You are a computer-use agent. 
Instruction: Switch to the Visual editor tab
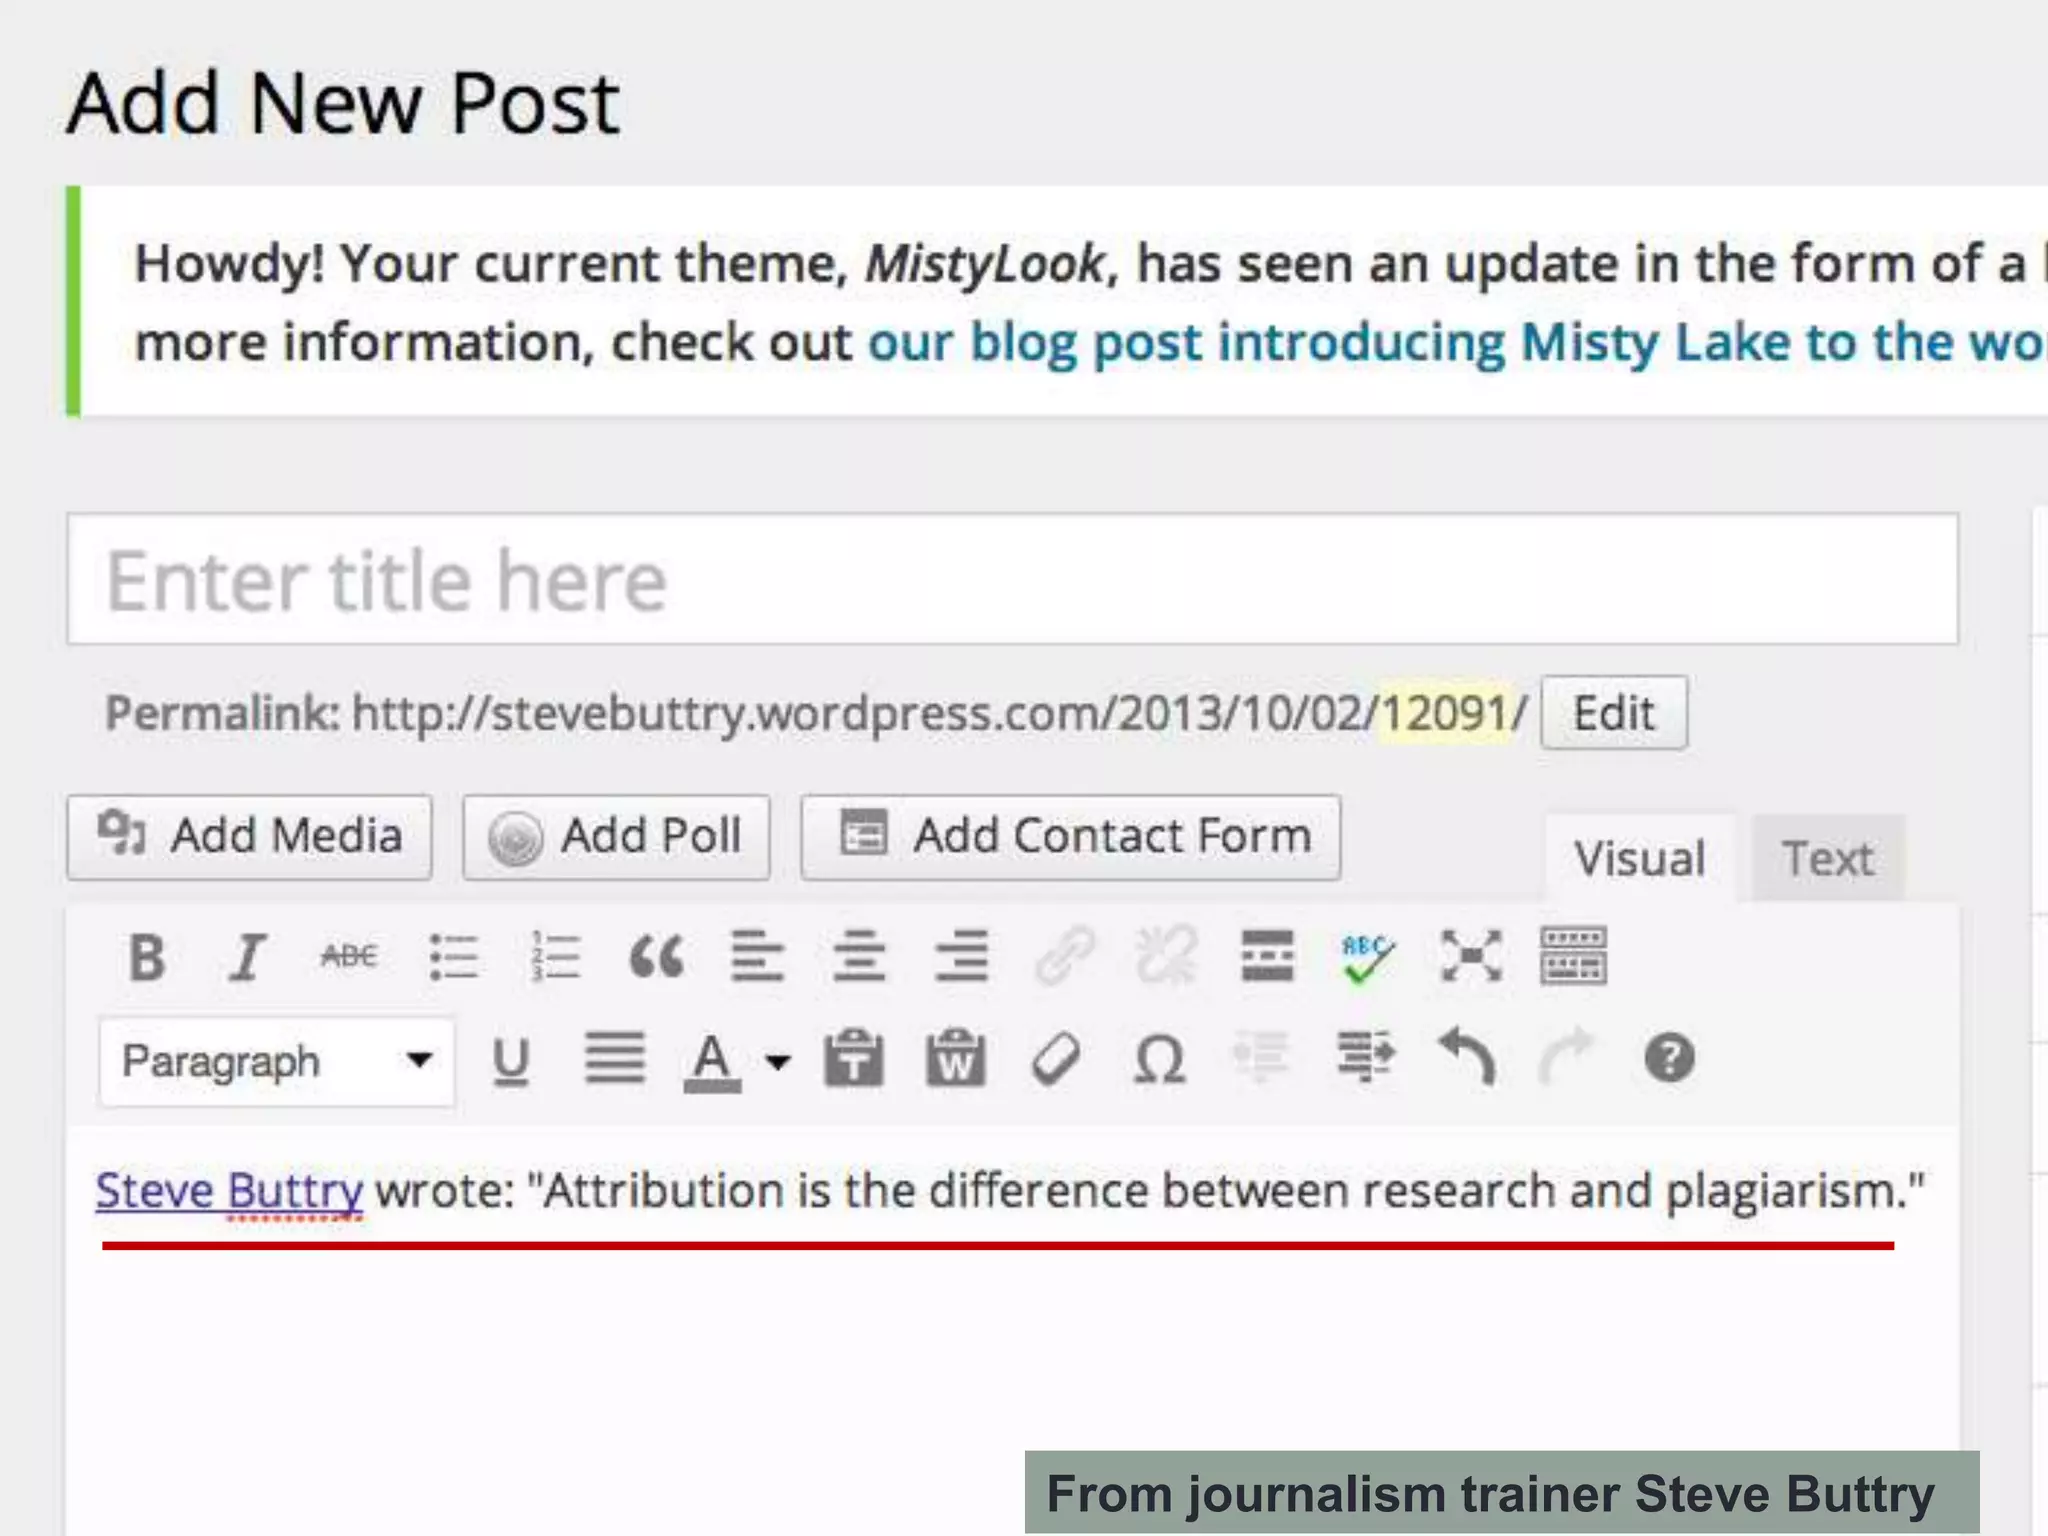(x=1640, y=859)
